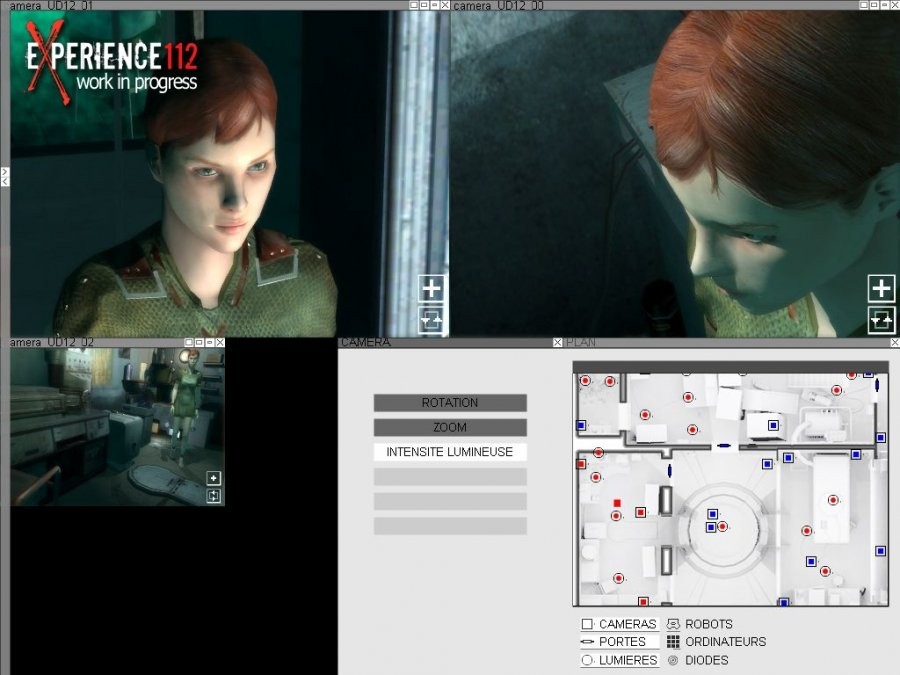Click the swap icon in camera UD12_02 view
The height and width of the screenshot is (675, 900).
(x=213, y=496)
